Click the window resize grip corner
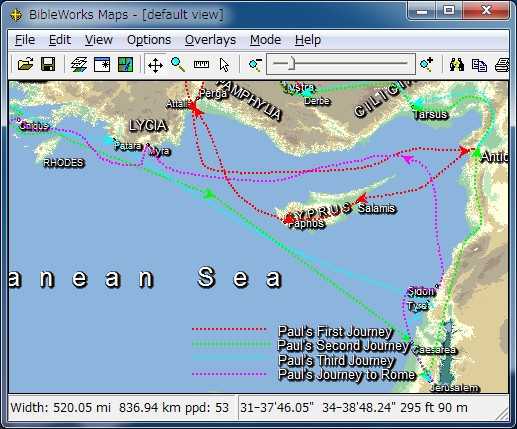Screen dimensions: 517x429 [502, 414]
